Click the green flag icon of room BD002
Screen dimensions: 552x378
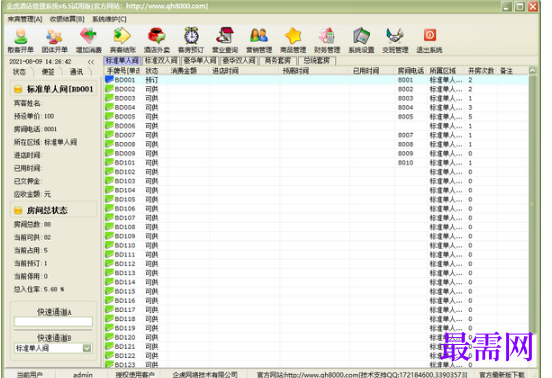click(x=109, y=89)
